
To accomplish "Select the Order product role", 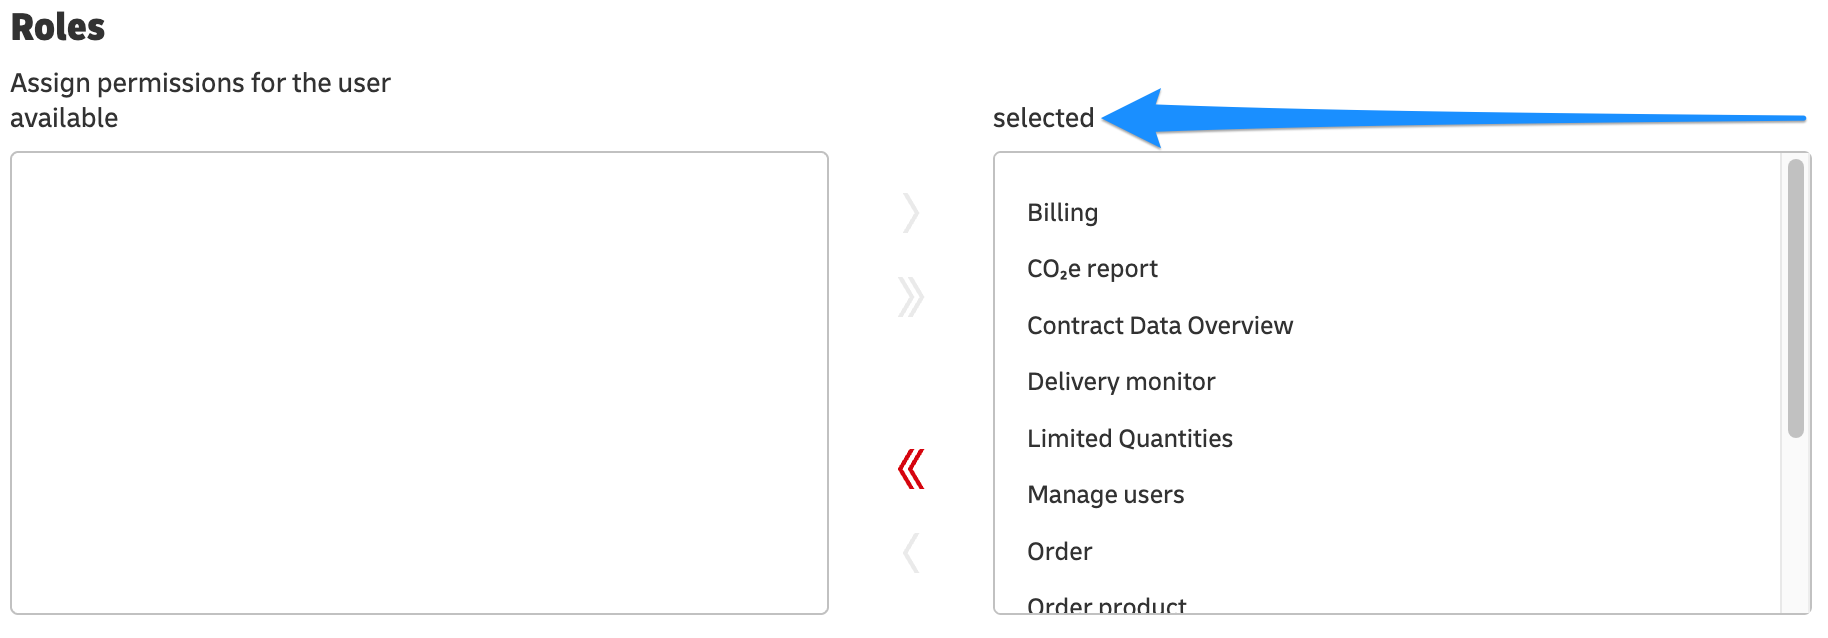I will click(x=1106, y=603).
